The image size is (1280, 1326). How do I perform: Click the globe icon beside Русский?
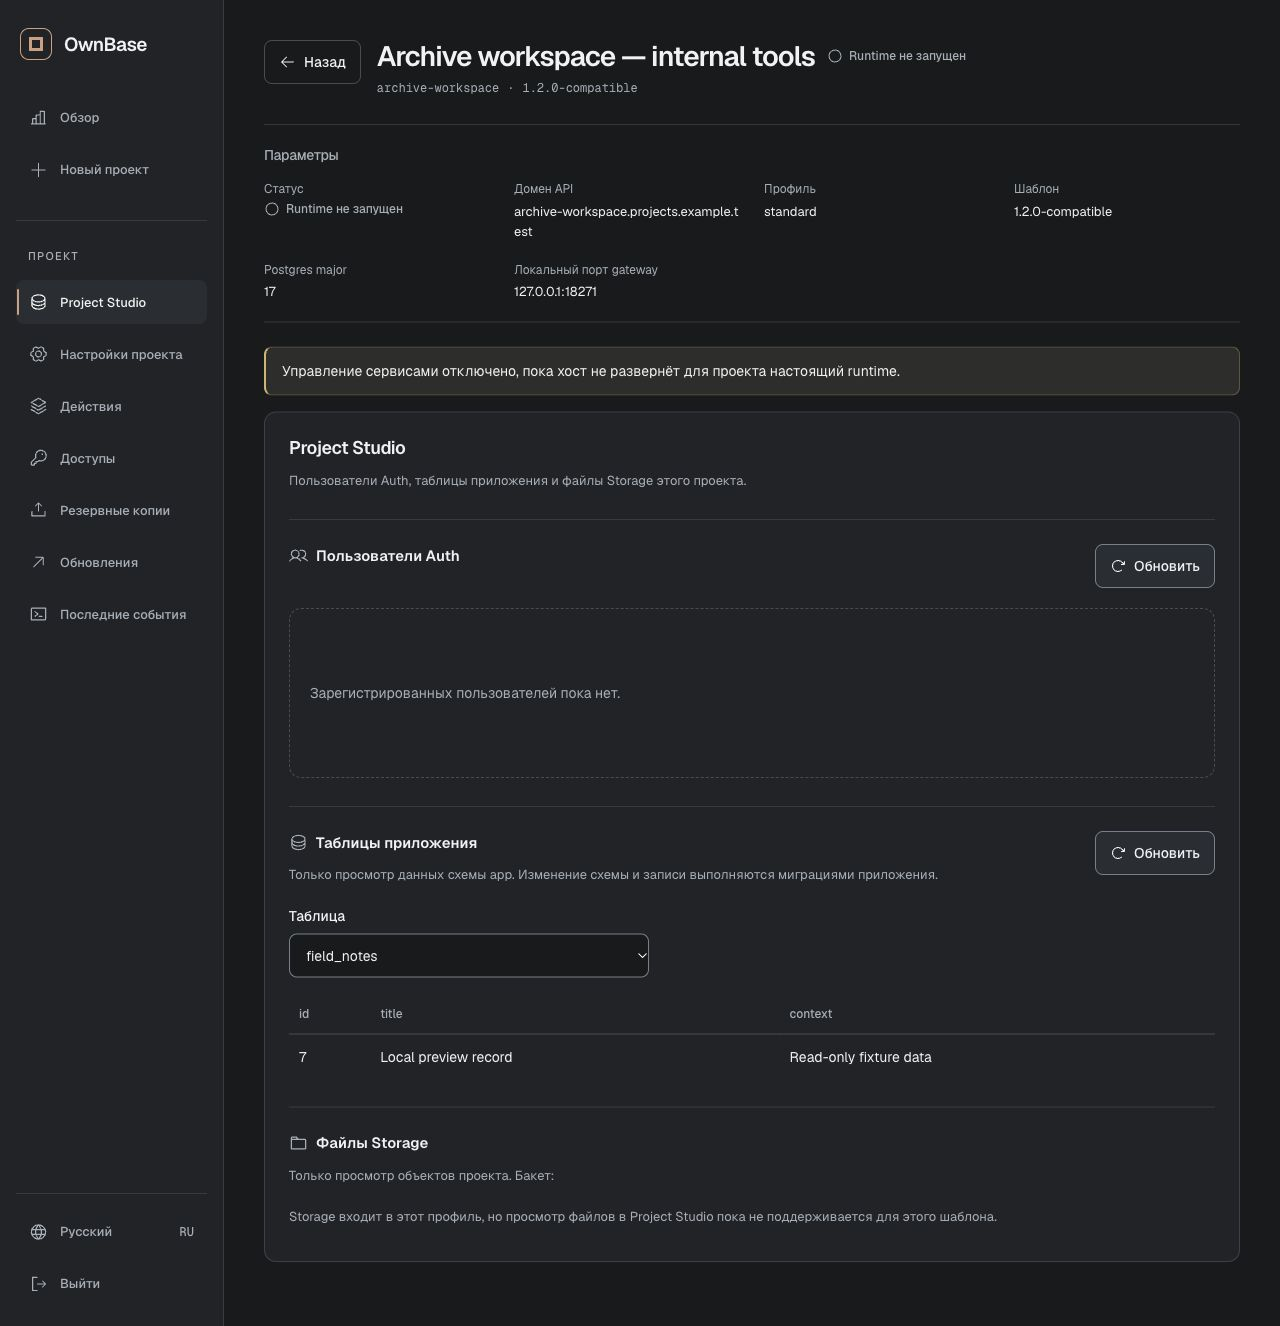click(x=38, y=1232)
